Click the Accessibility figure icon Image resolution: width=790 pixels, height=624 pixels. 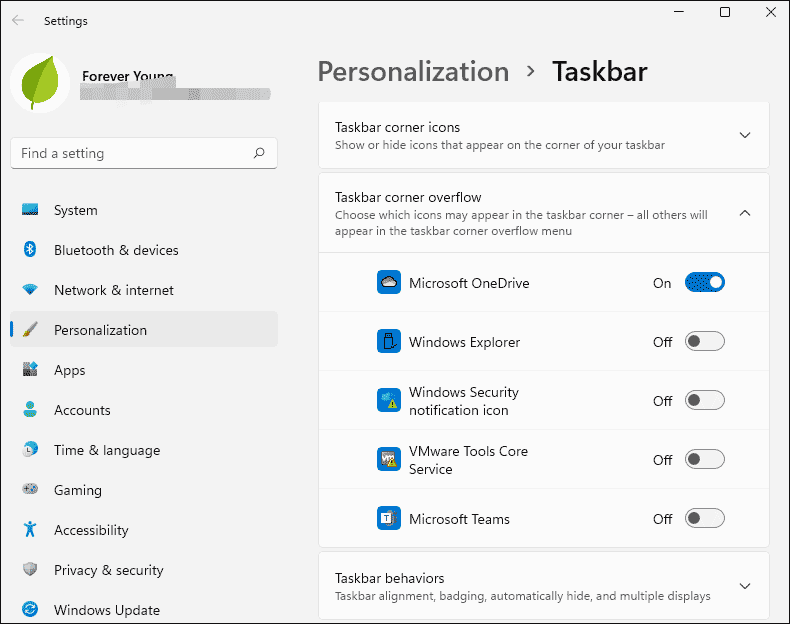30,529
